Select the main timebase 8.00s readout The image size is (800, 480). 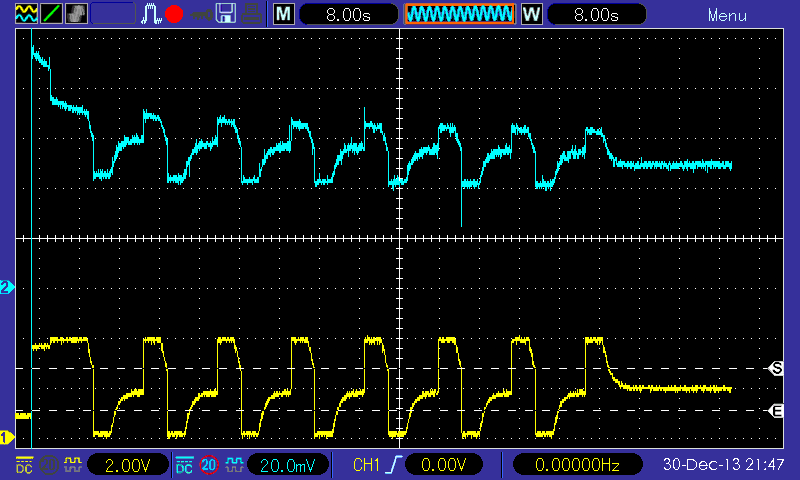pyautogui.click(x=348, y=14)
